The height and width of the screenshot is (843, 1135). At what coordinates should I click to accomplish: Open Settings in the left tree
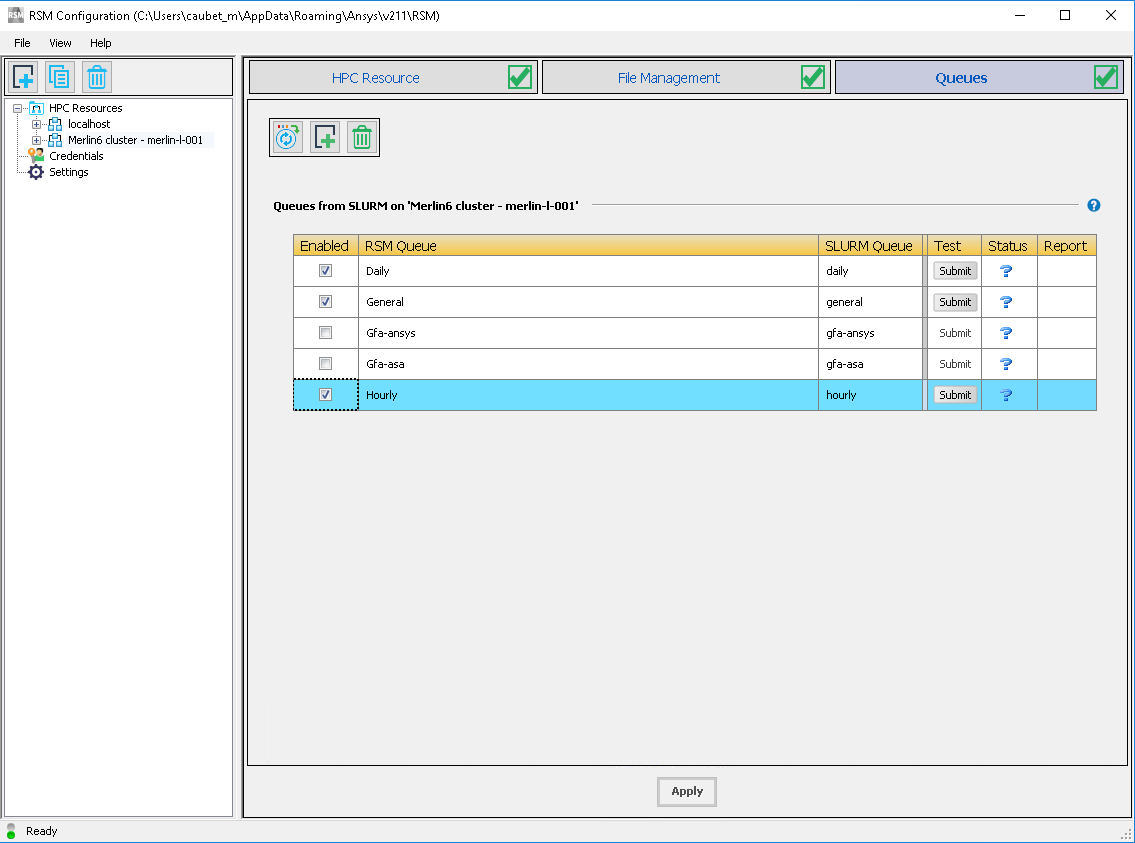(68, 172)
